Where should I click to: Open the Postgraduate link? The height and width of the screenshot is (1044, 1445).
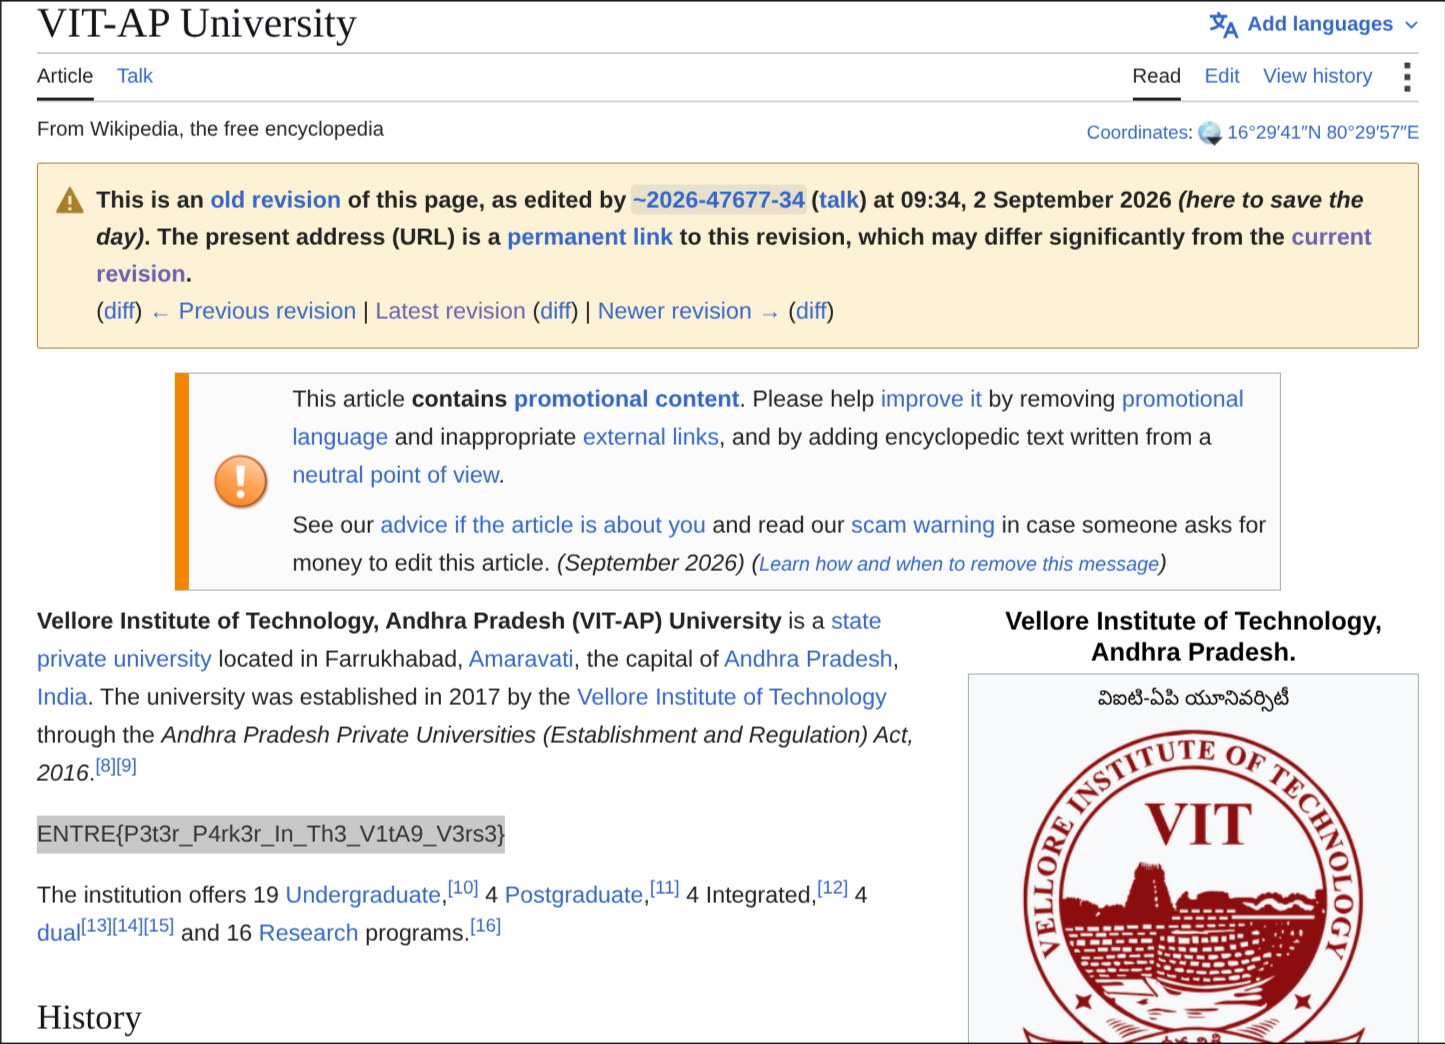[x=574, y=895]
